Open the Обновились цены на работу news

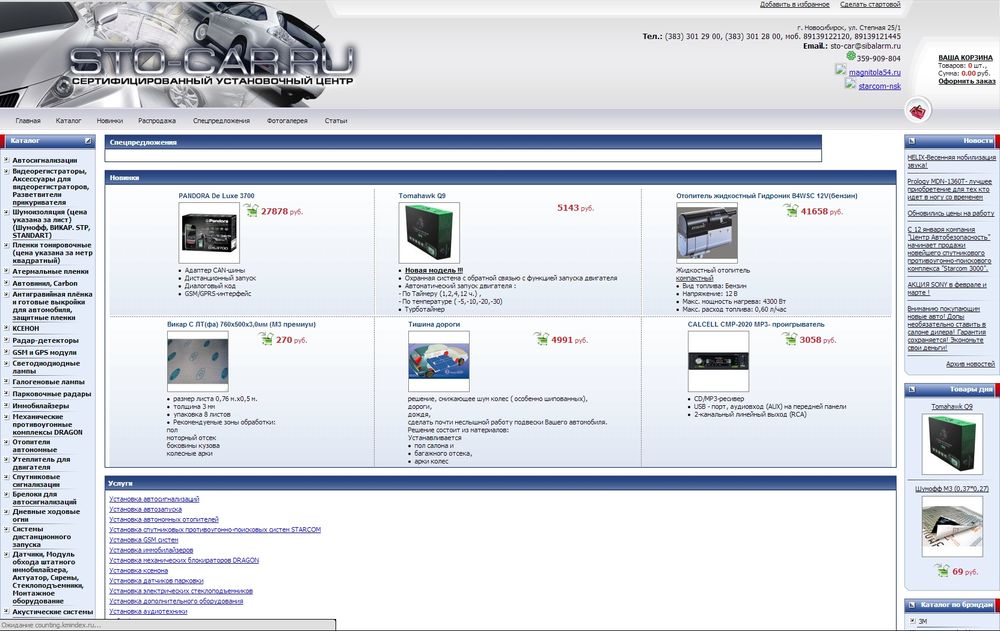pos(951,213)
